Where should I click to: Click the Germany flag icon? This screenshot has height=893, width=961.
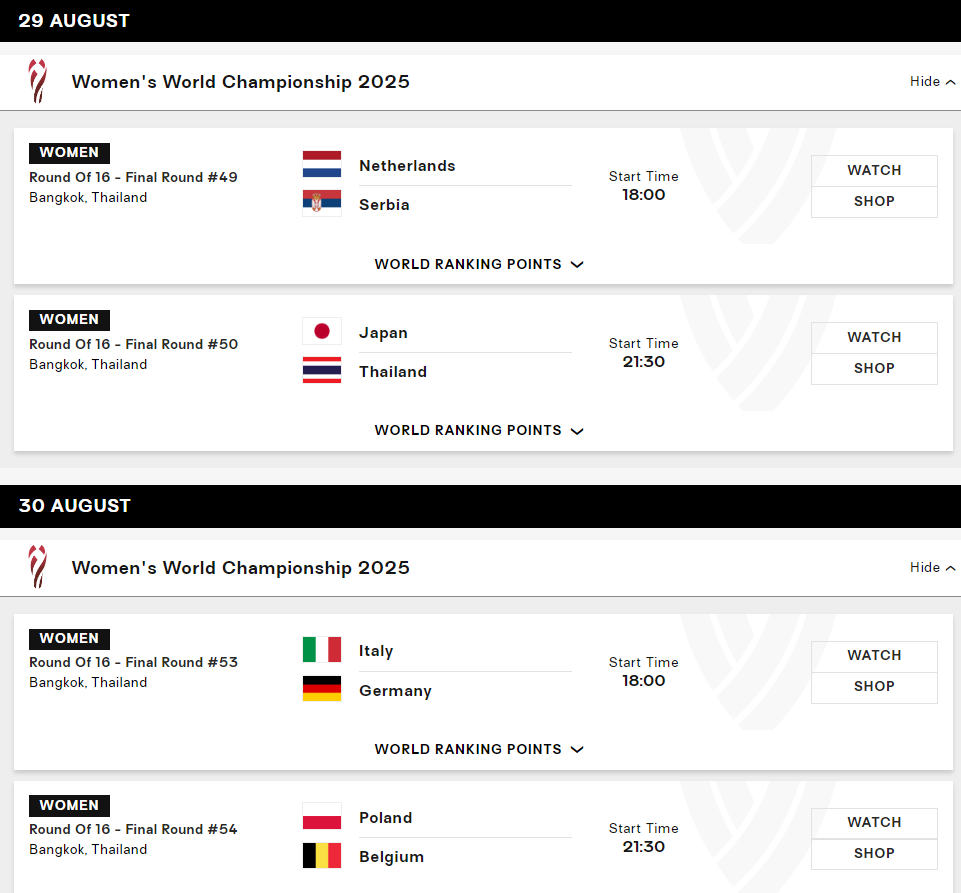(x=322, y=690)
